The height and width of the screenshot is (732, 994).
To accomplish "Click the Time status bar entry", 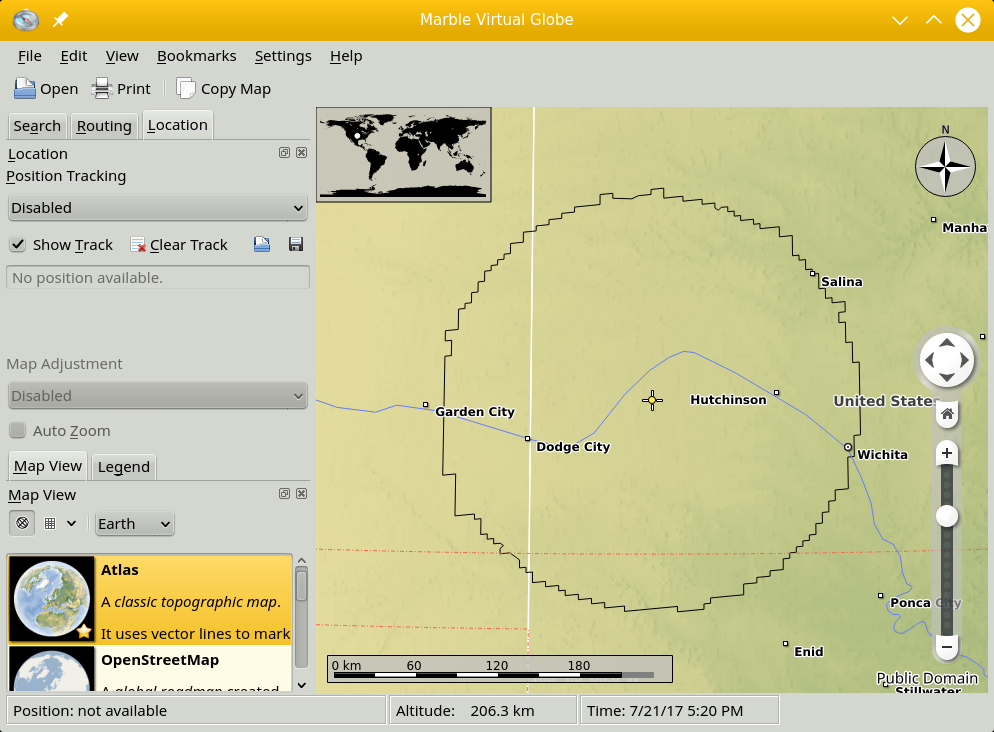I will [680, 710].
